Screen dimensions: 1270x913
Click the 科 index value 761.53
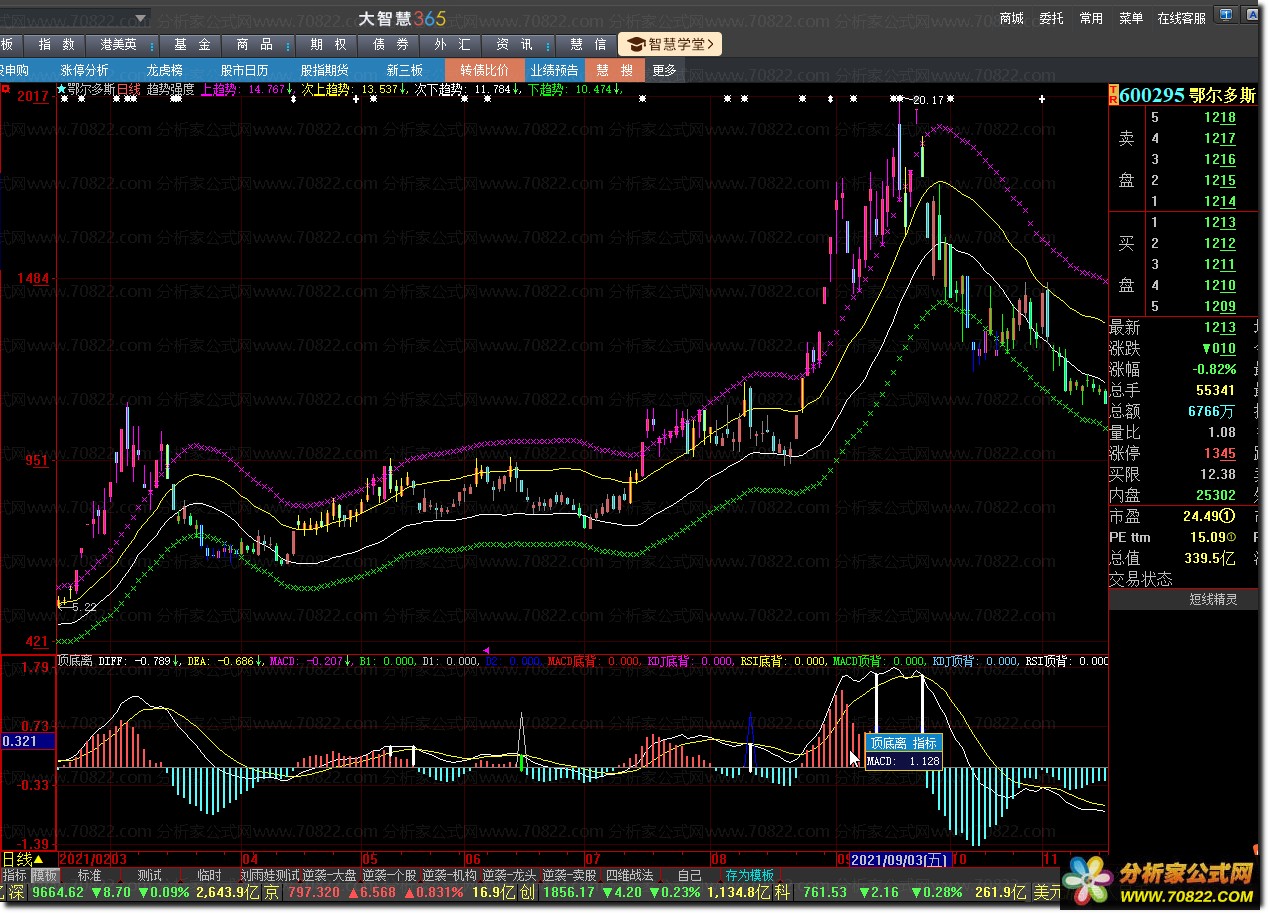[824, 892]
